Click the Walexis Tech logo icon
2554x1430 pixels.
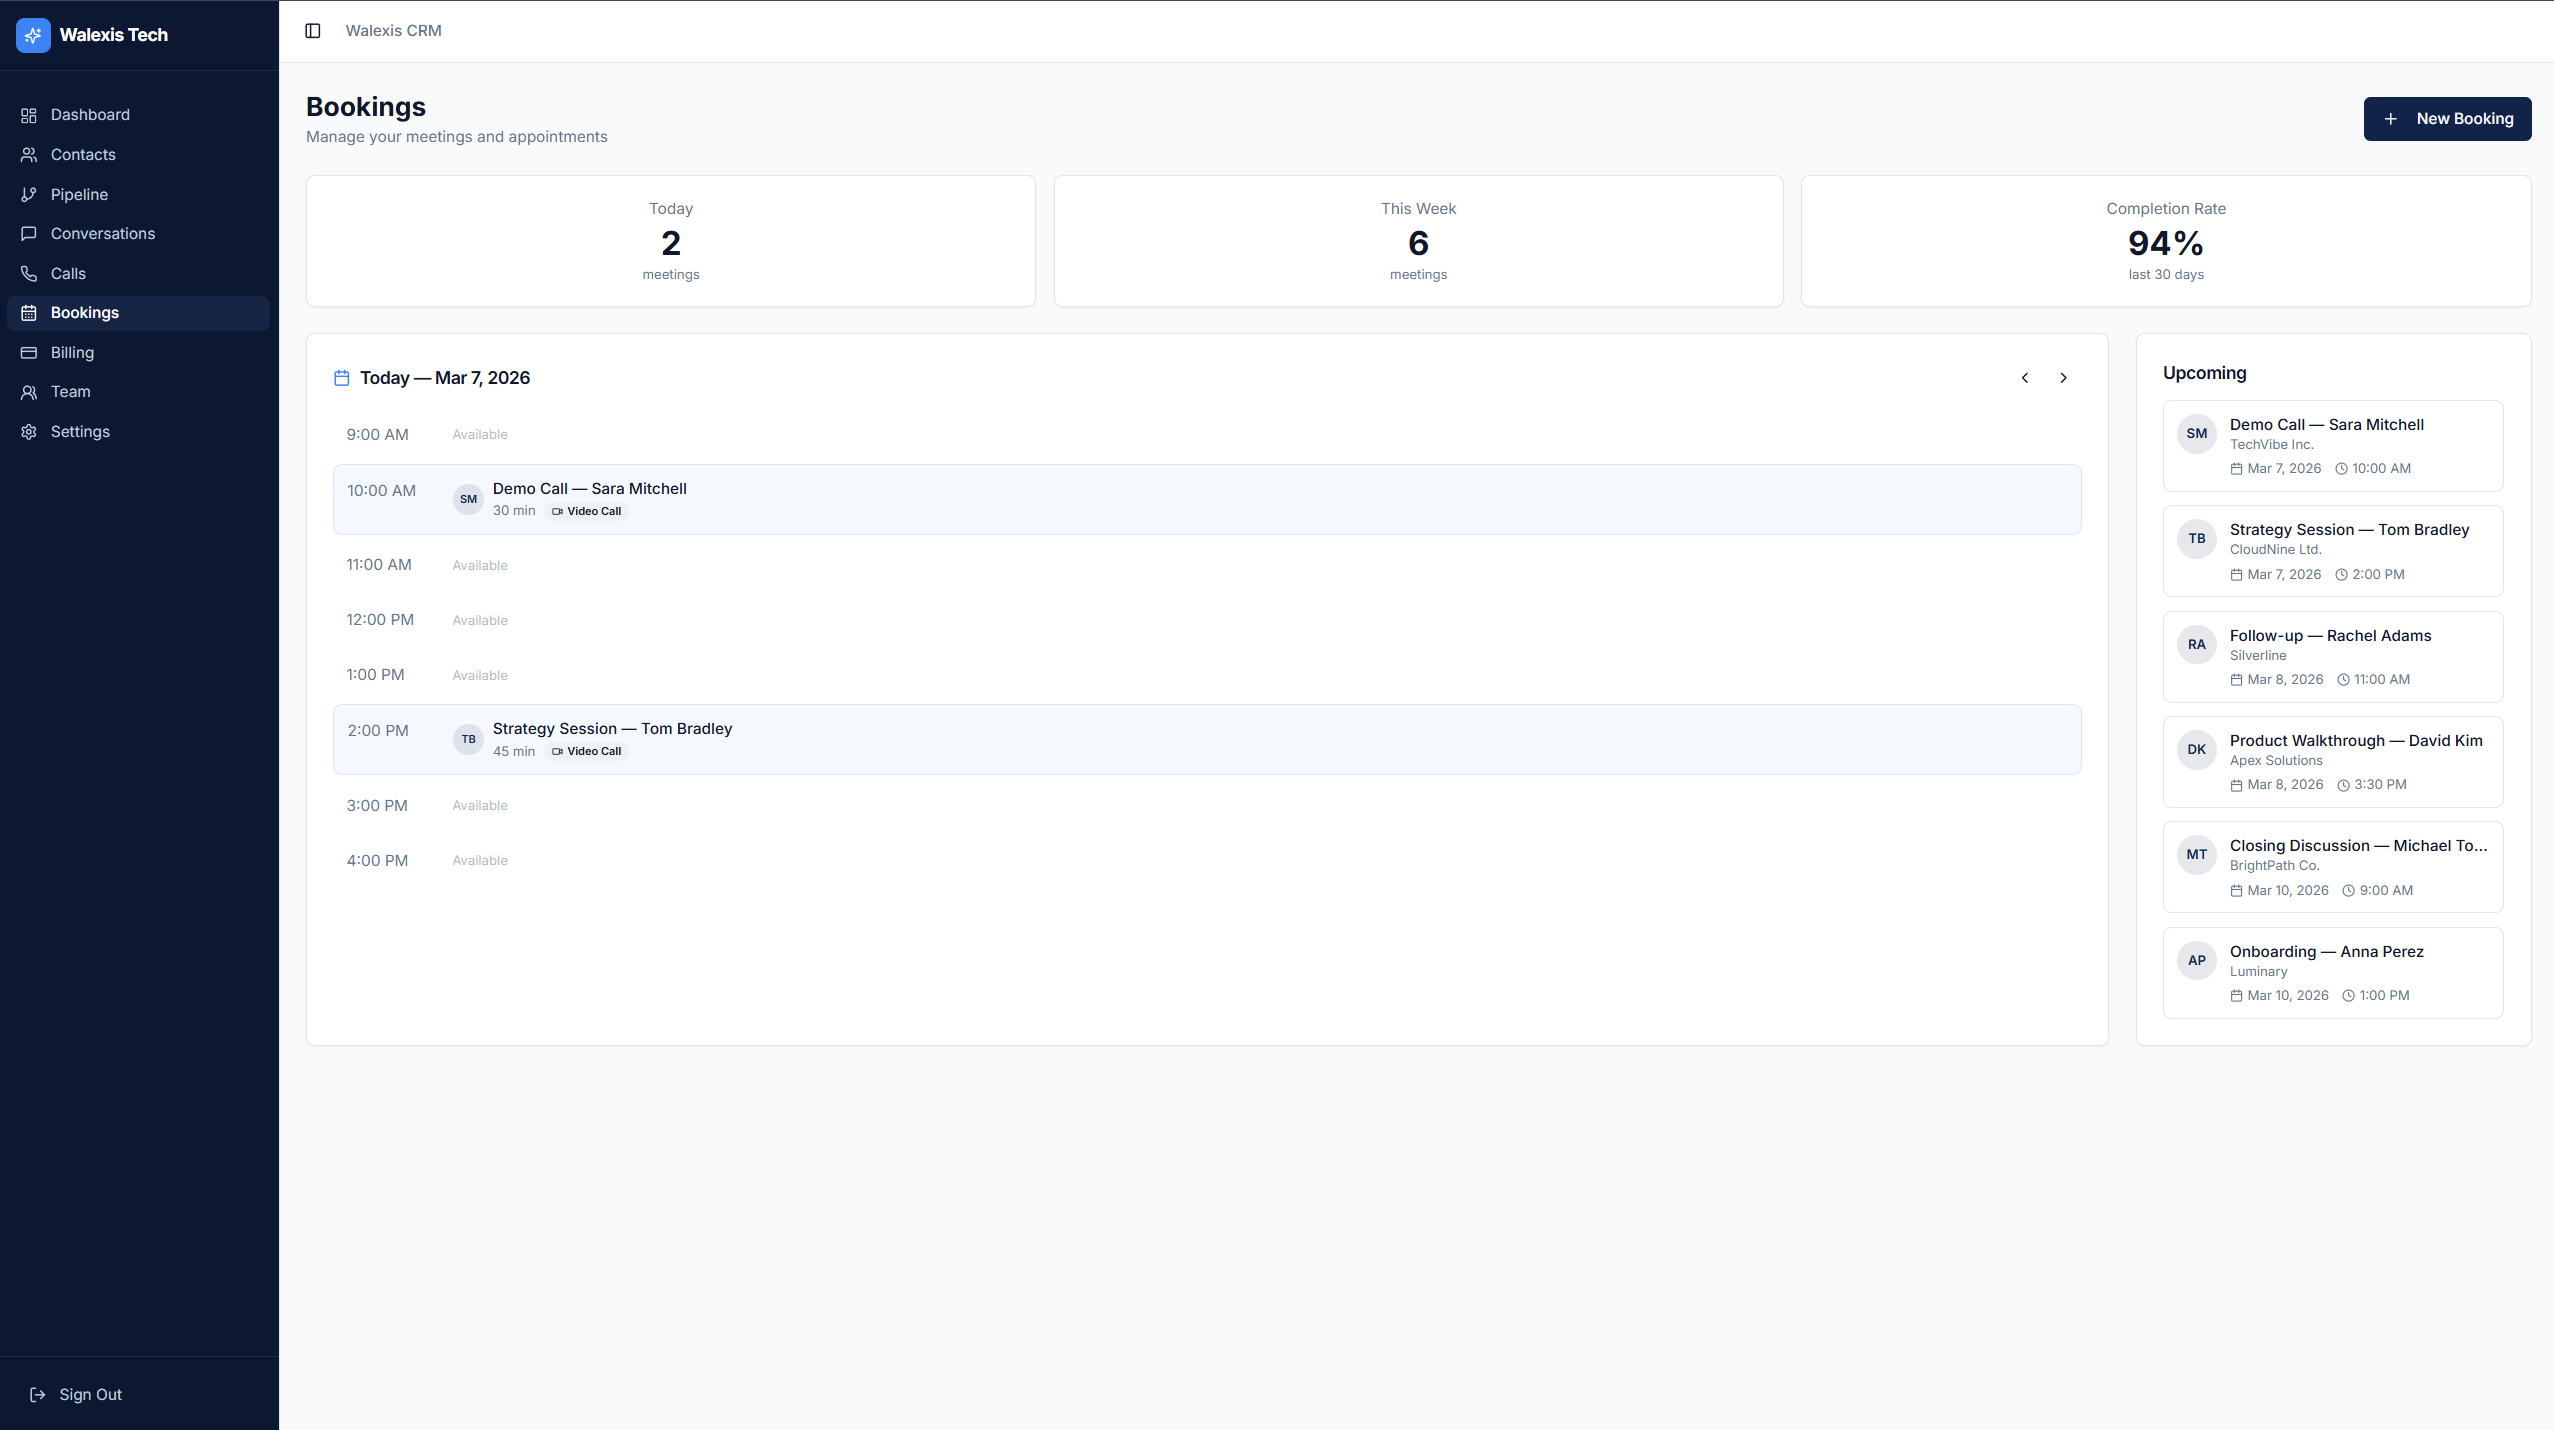coord(33,34)
